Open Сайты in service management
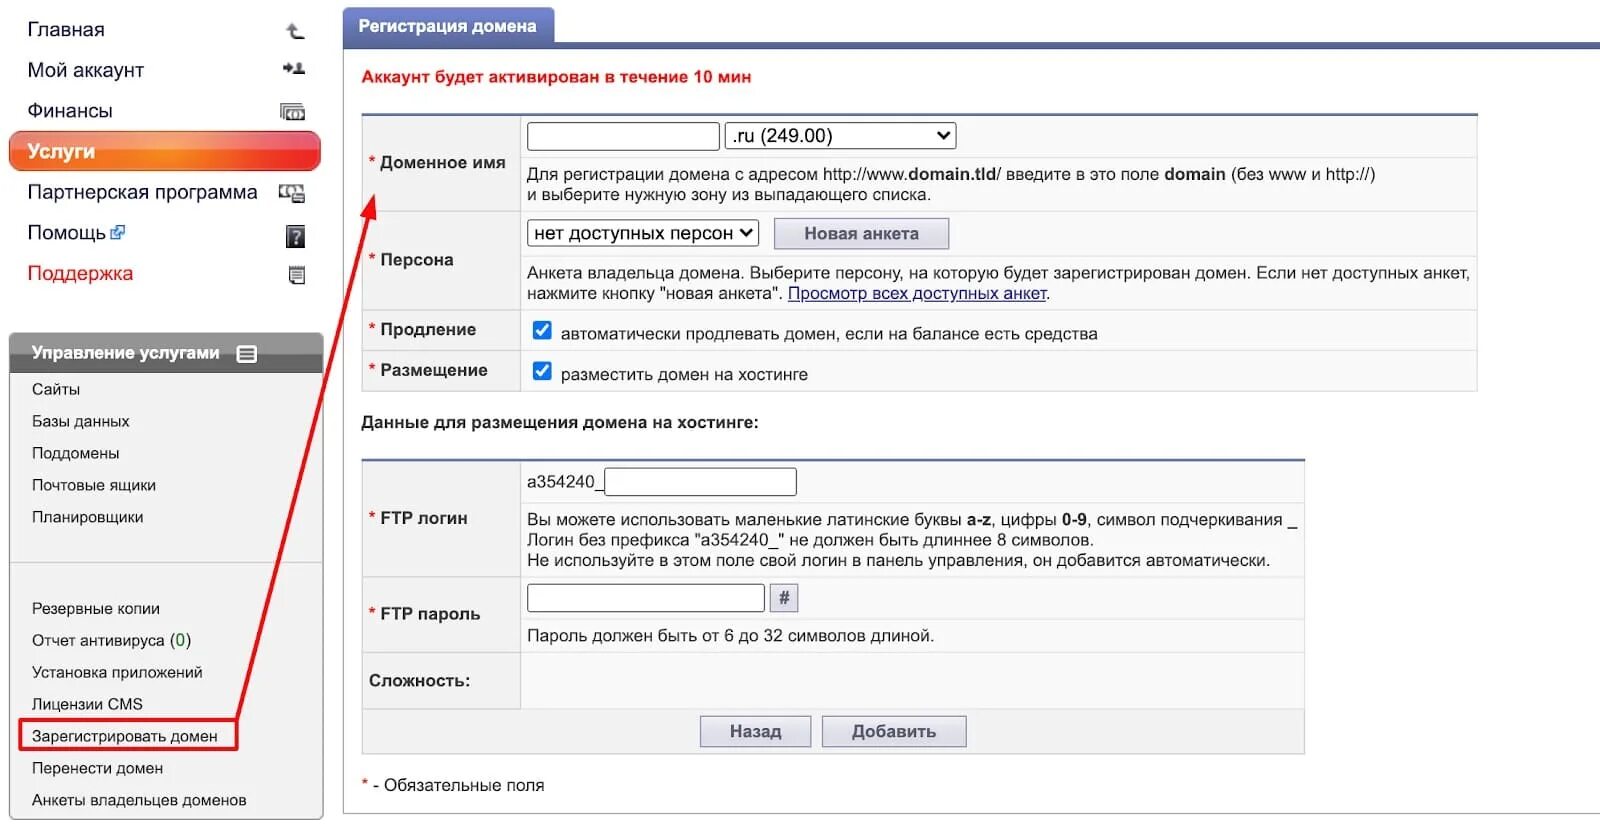The width and height of the screenshot is (1600, 836). coord(56,390)
